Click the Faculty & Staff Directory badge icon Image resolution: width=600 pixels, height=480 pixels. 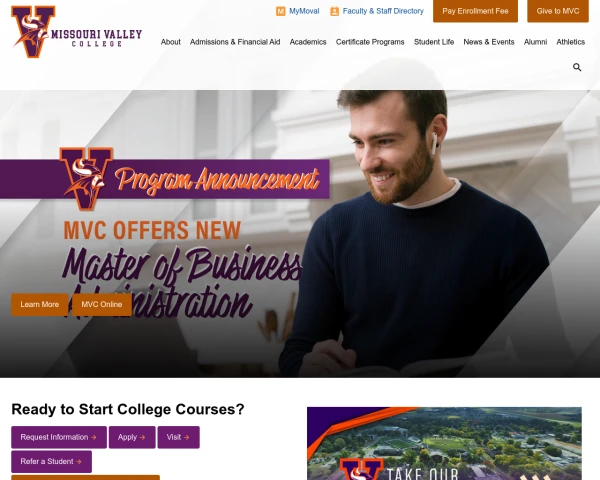click(334, 11)
